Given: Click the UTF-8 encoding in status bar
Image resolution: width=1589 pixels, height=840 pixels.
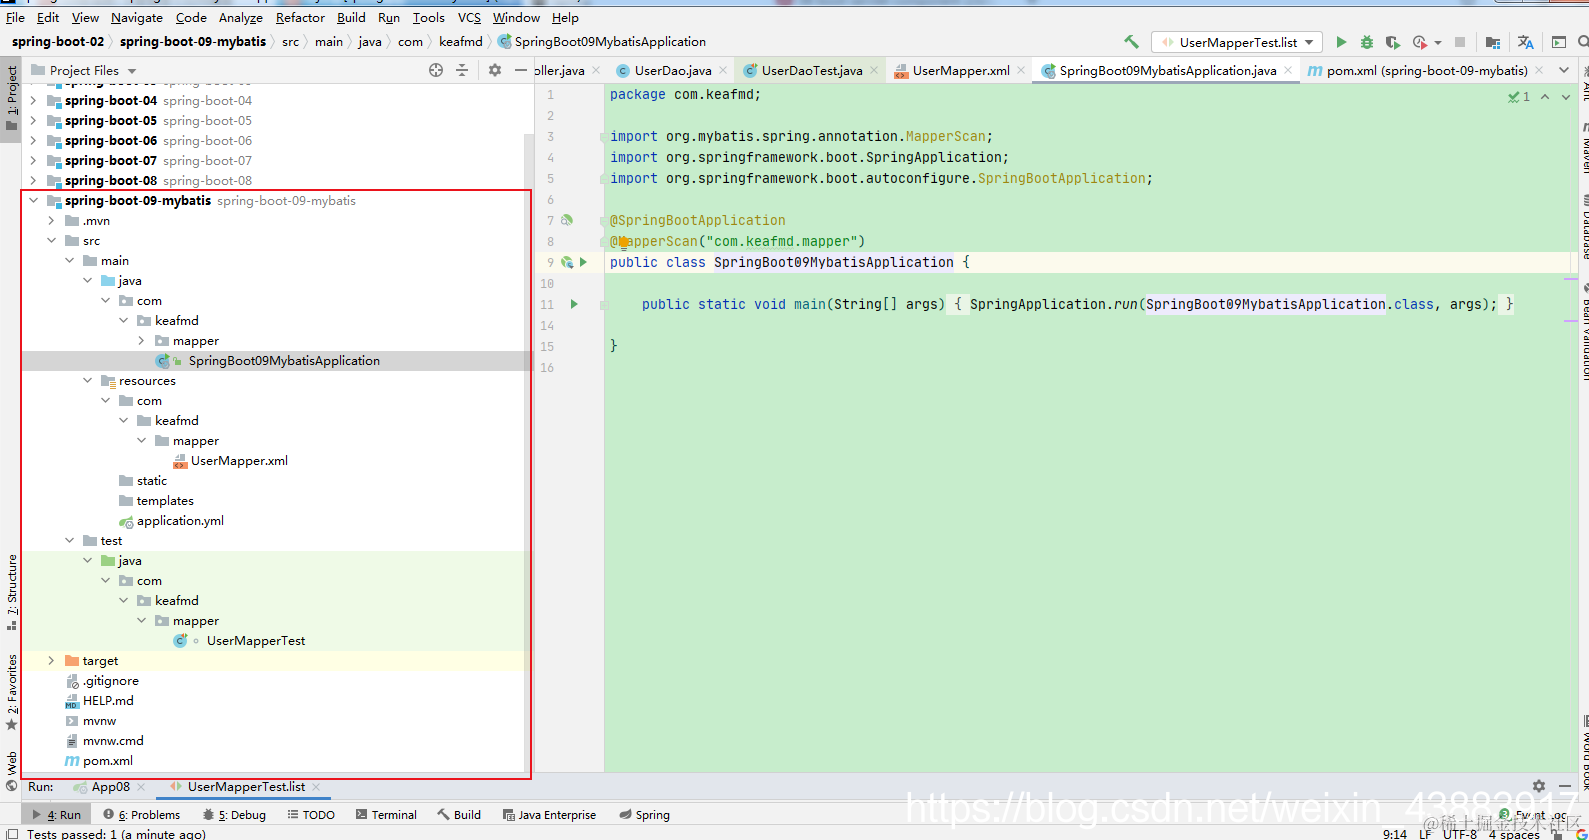Looking at the screenshot, I should (x=1459, y=833).
